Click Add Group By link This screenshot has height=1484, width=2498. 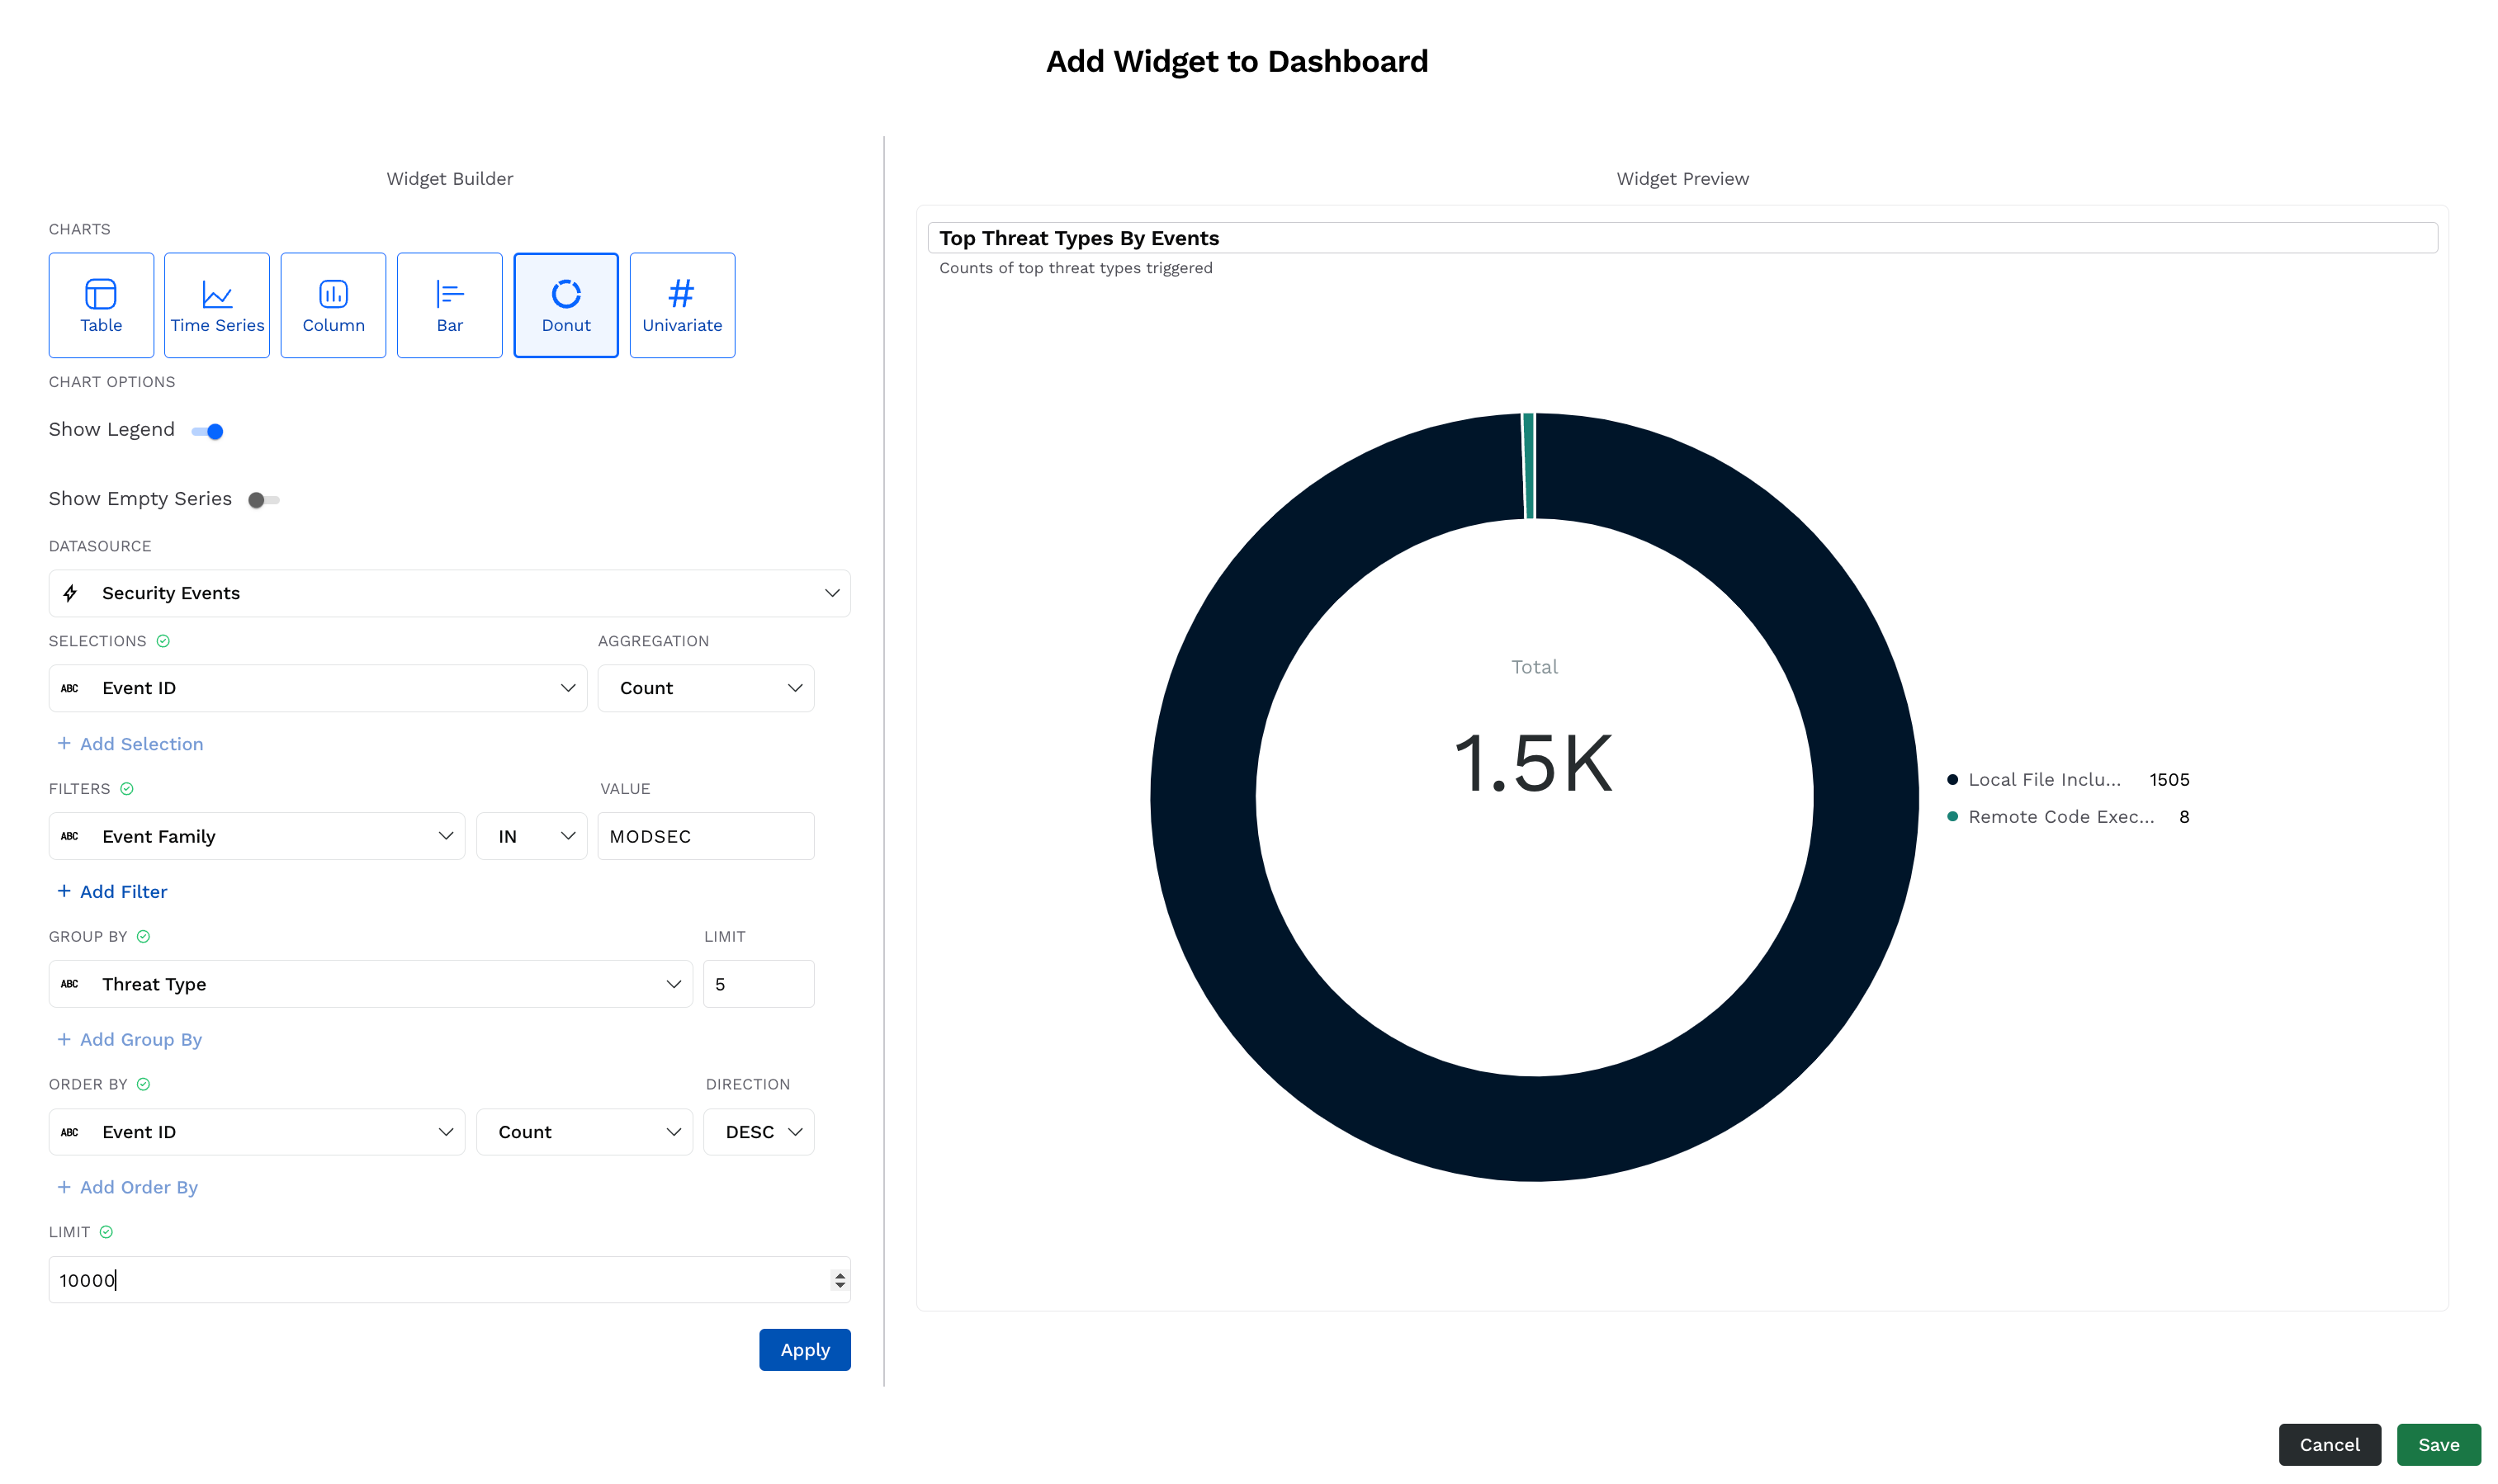130,1040
